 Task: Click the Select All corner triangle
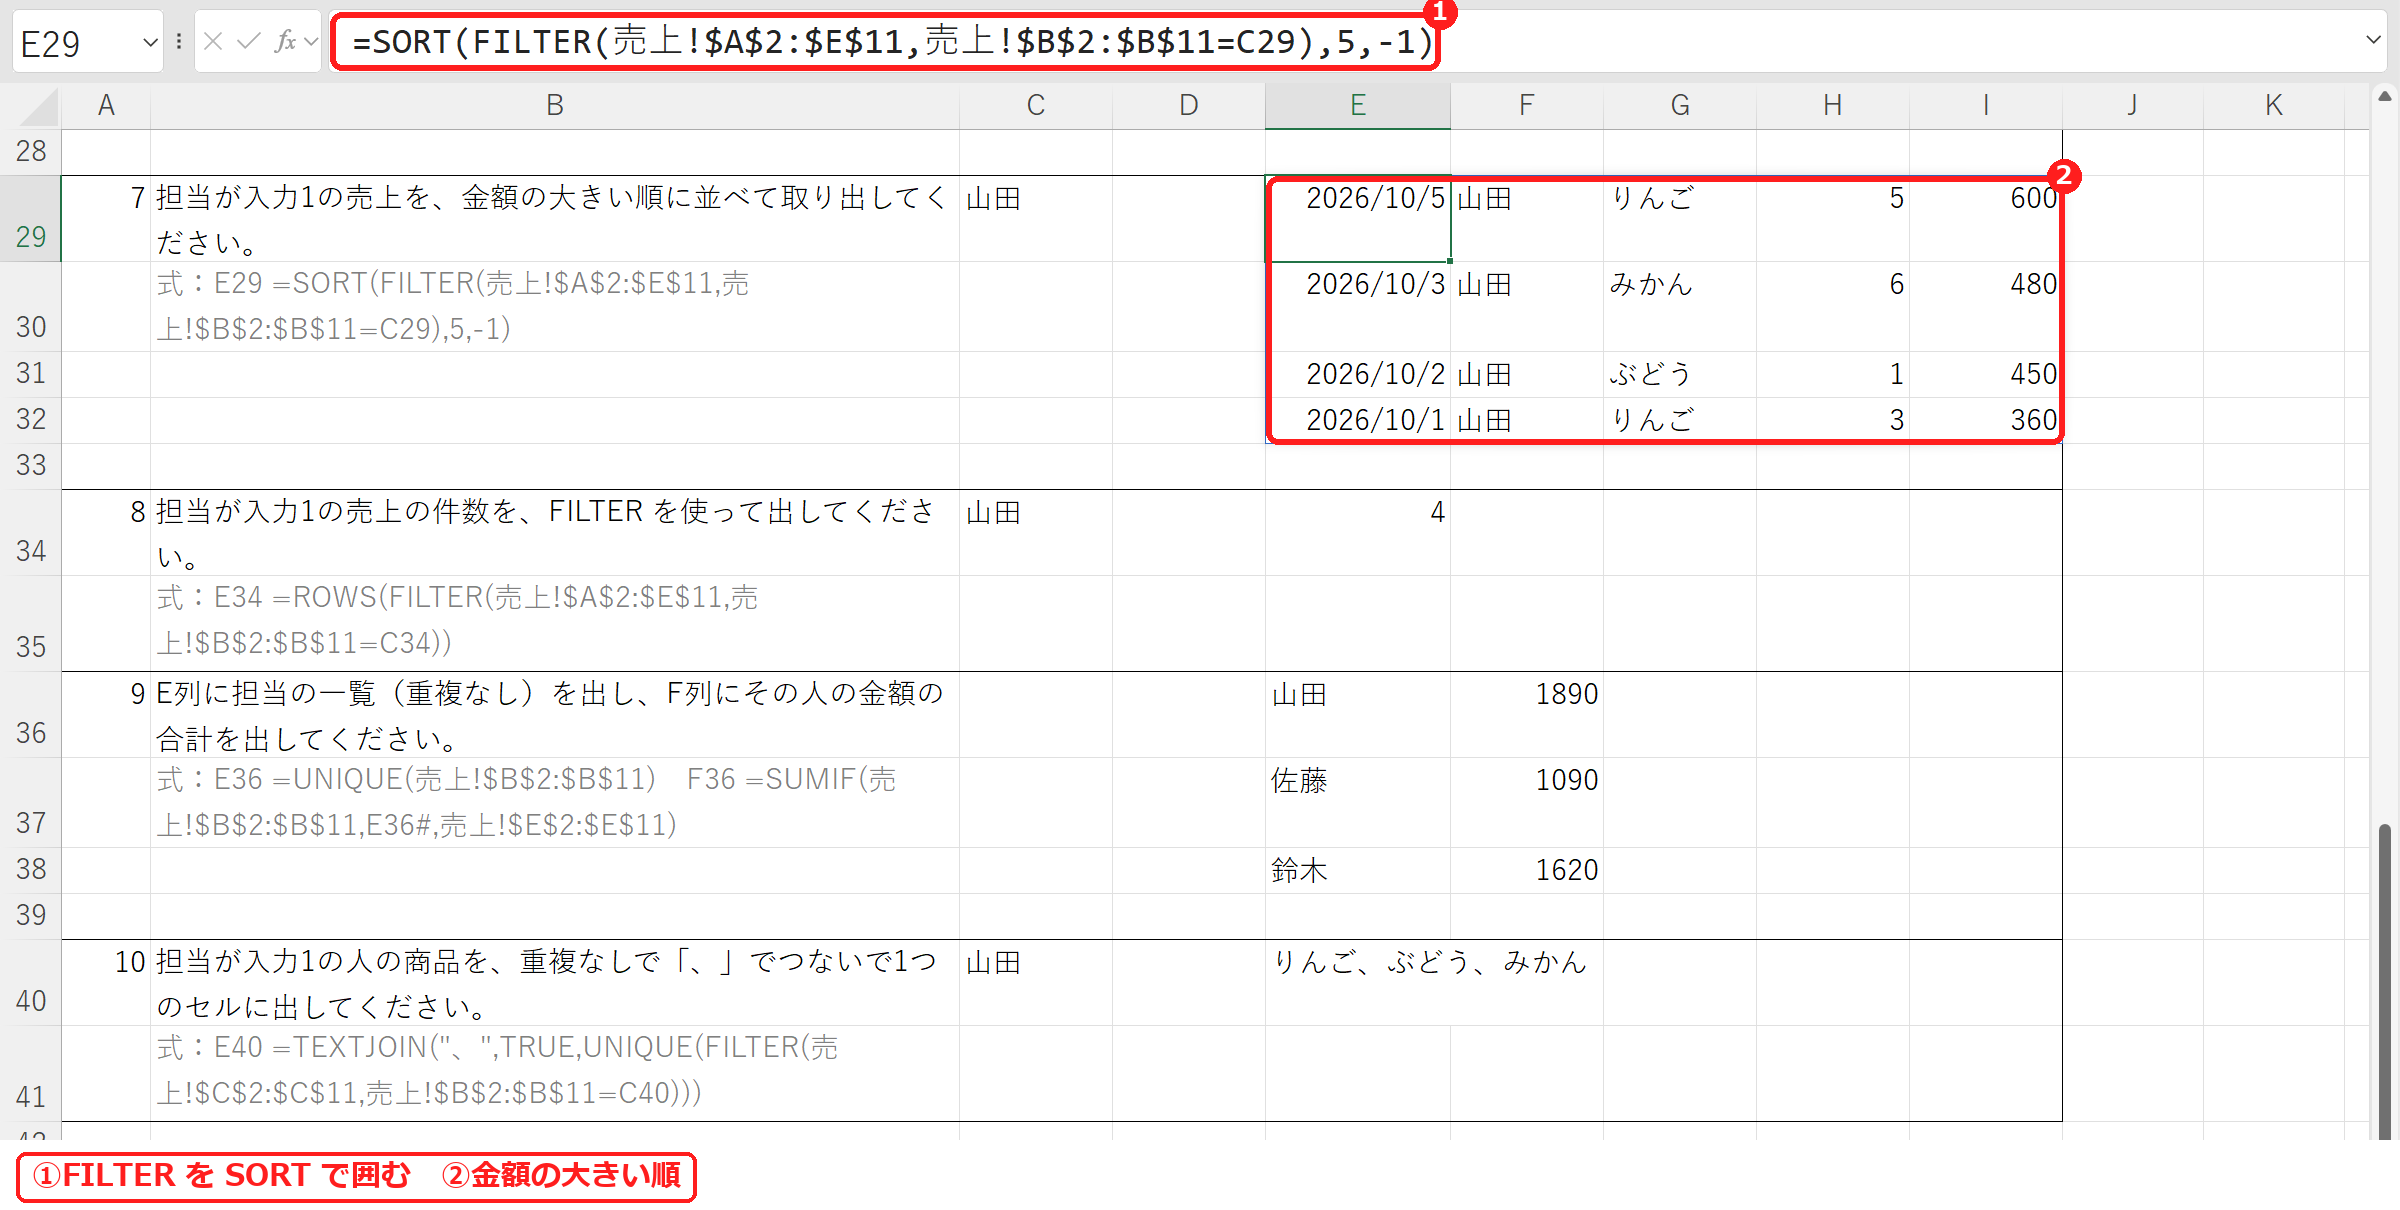[x=38, y=106]
